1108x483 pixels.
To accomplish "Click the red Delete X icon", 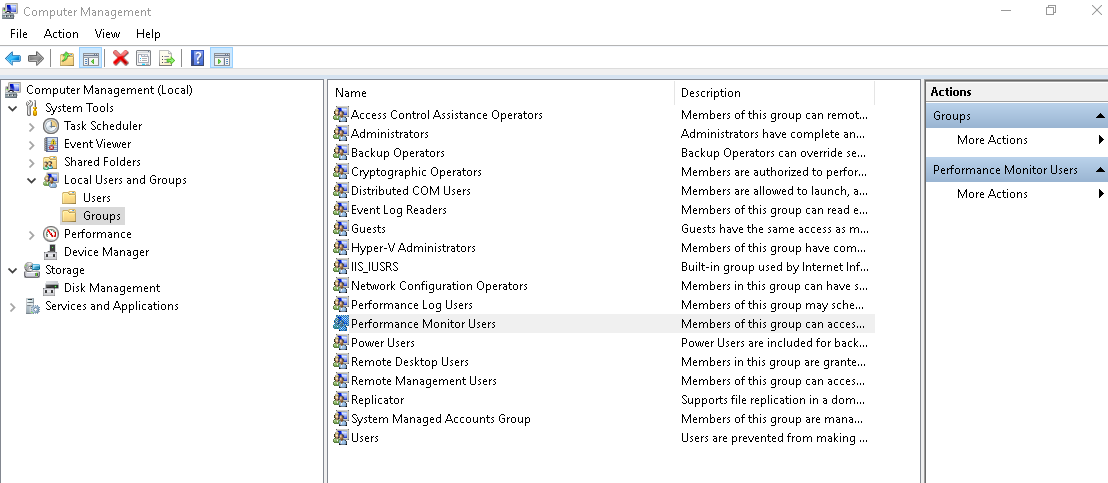I will pos(121,59).
